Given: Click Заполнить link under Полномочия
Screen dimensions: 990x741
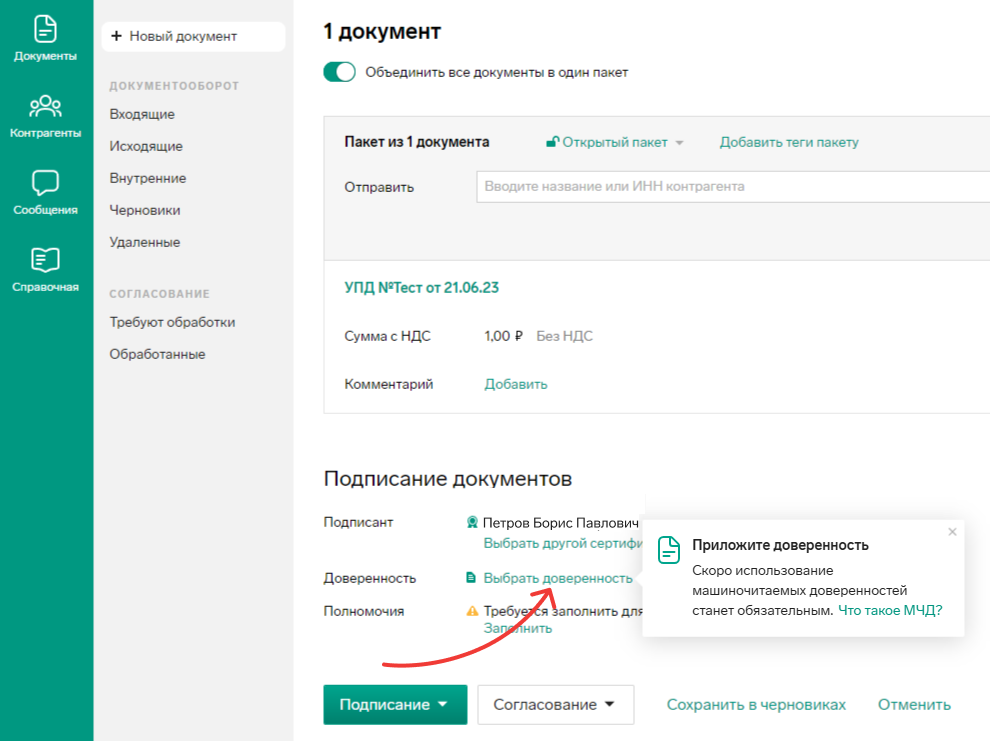Looking at the screenshot, I should coord(518,628).
